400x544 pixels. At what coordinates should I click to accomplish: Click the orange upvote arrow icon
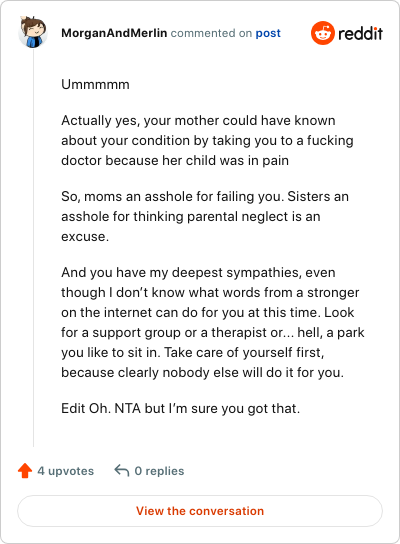25,471
